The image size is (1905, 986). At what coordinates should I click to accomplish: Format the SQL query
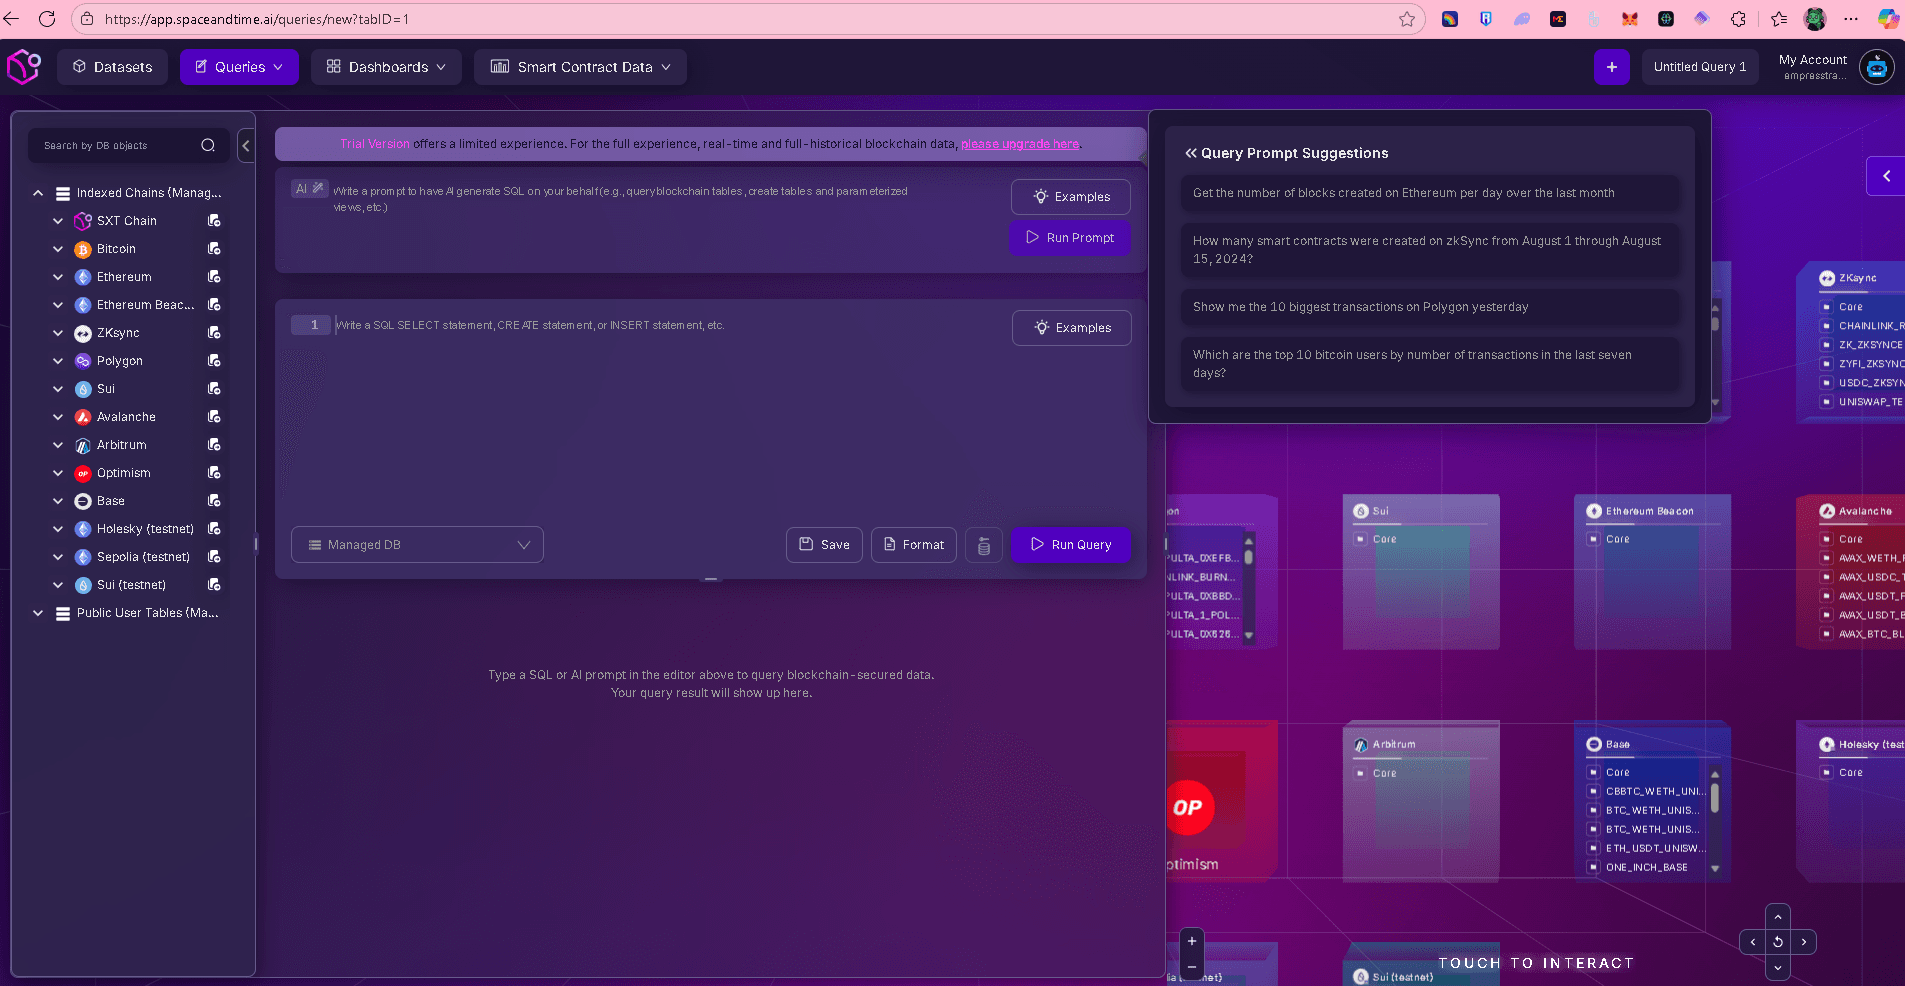click(914, 545)
